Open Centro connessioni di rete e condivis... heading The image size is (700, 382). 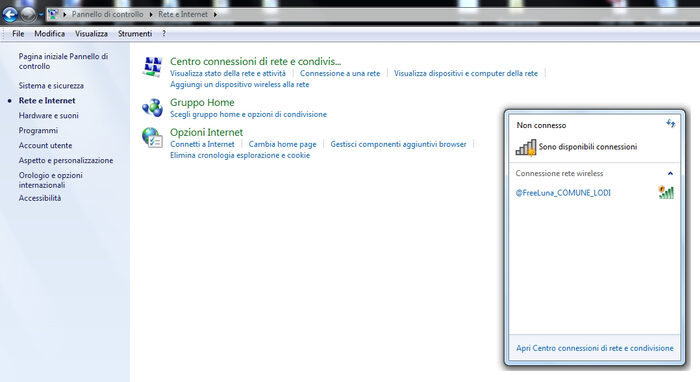(255, 61)
